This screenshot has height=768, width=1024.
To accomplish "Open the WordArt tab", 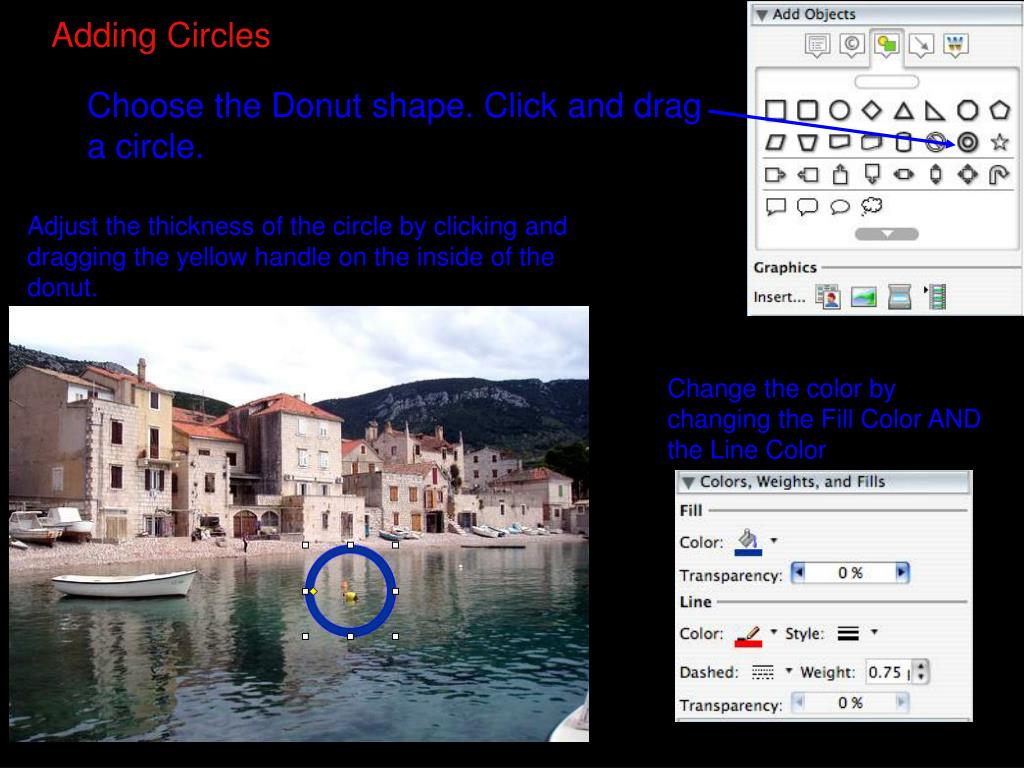I will point(955,45).
